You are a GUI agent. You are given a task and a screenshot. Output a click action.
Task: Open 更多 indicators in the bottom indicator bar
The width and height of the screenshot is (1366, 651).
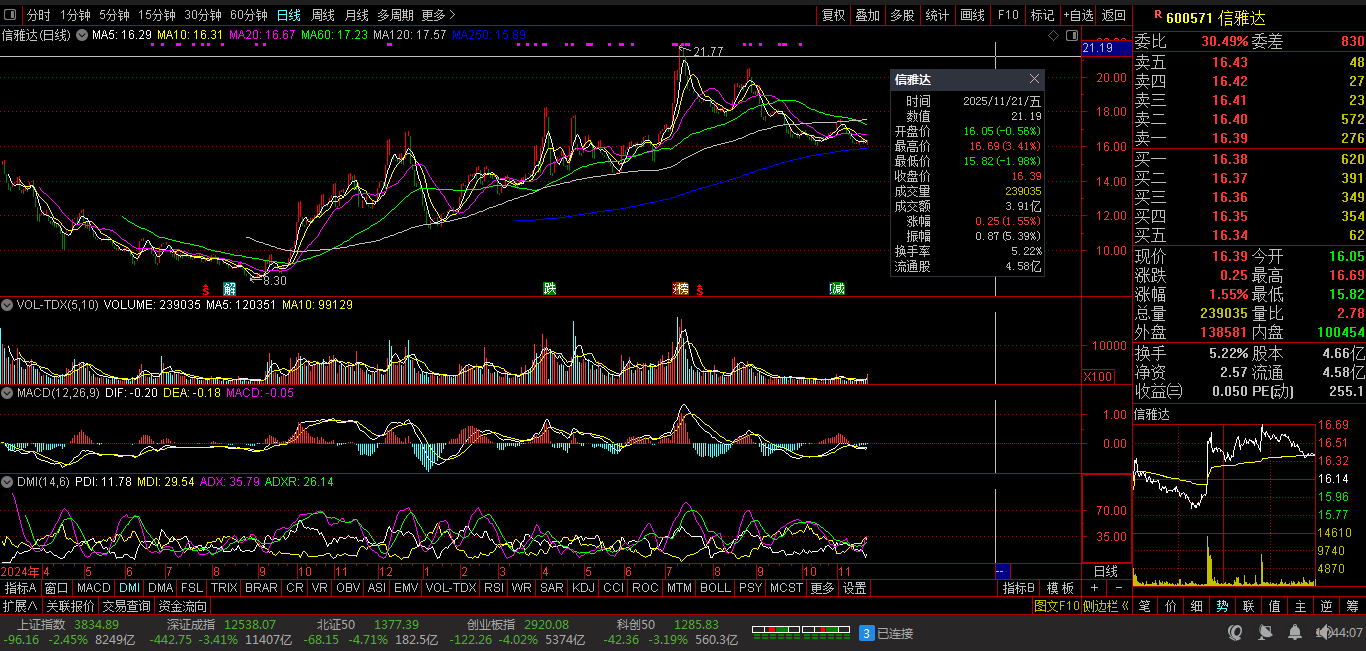click(822, 588)
